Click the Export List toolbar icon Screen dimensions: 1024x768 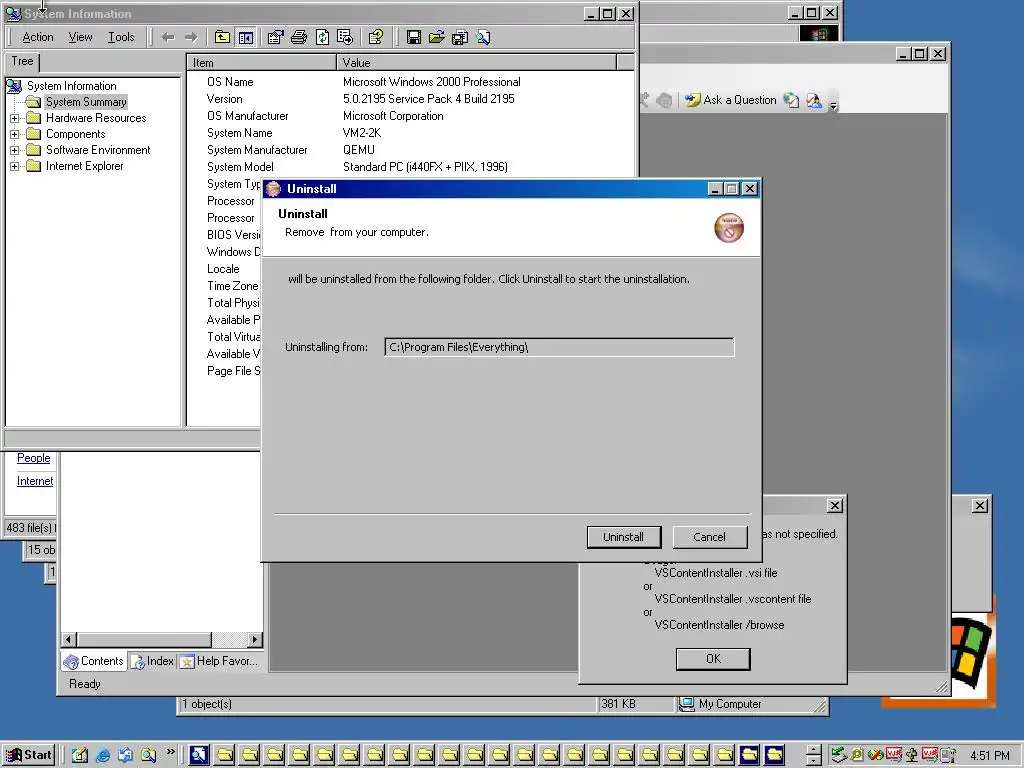coord(345,37)
